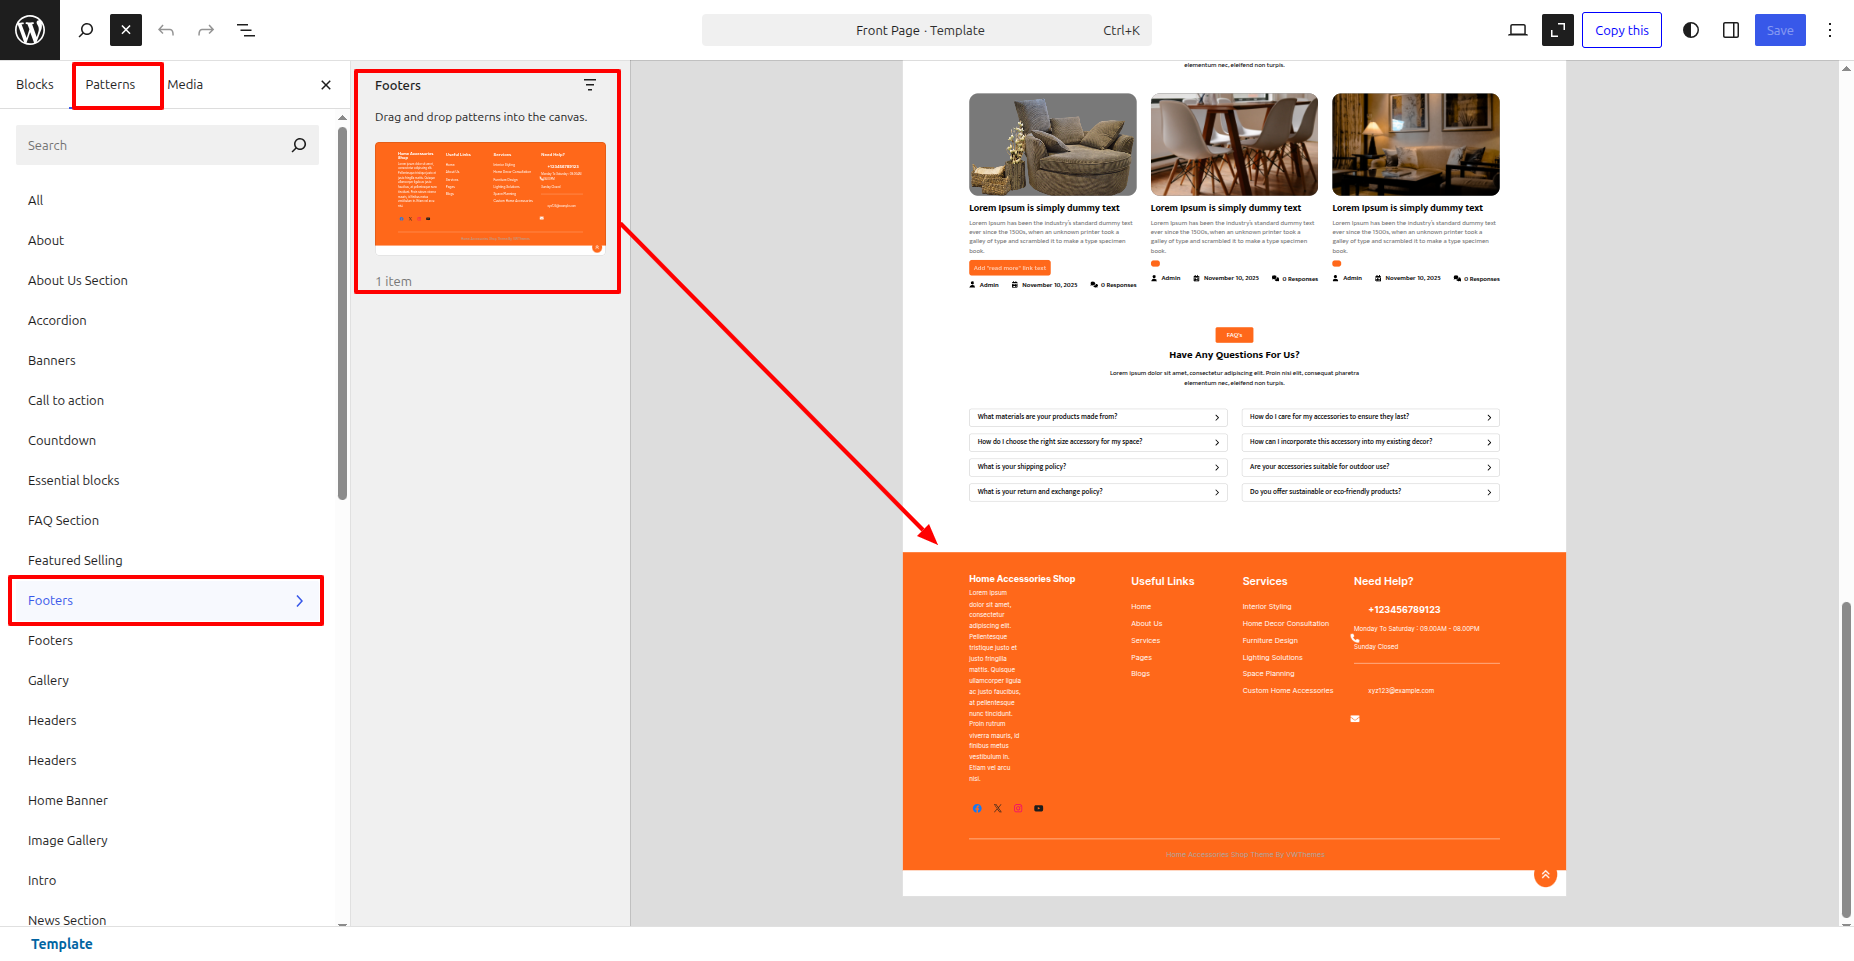Open the search magnifier in top toolbar
This screenshot has height=961, width=1854.
86,30
